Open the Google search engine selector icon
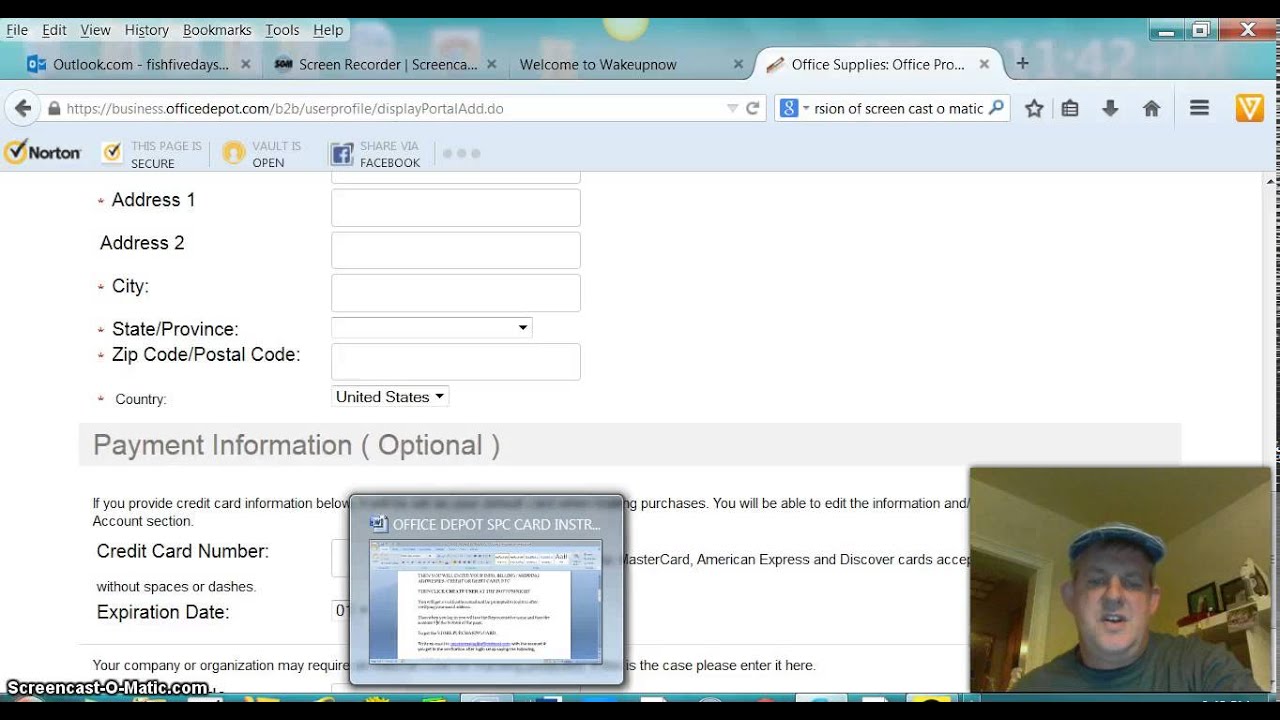This screenshot has height=720, width=1280. click(x=792, y=108)
